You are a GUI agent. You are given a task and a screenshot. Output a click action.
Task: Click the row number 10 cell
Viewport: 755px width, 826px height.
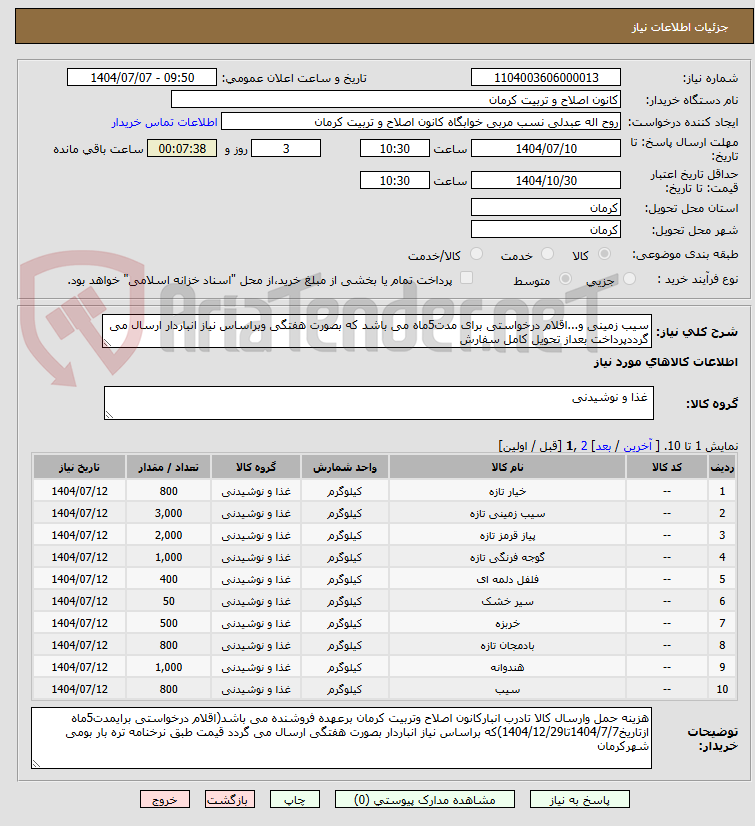tap(722, 689)
